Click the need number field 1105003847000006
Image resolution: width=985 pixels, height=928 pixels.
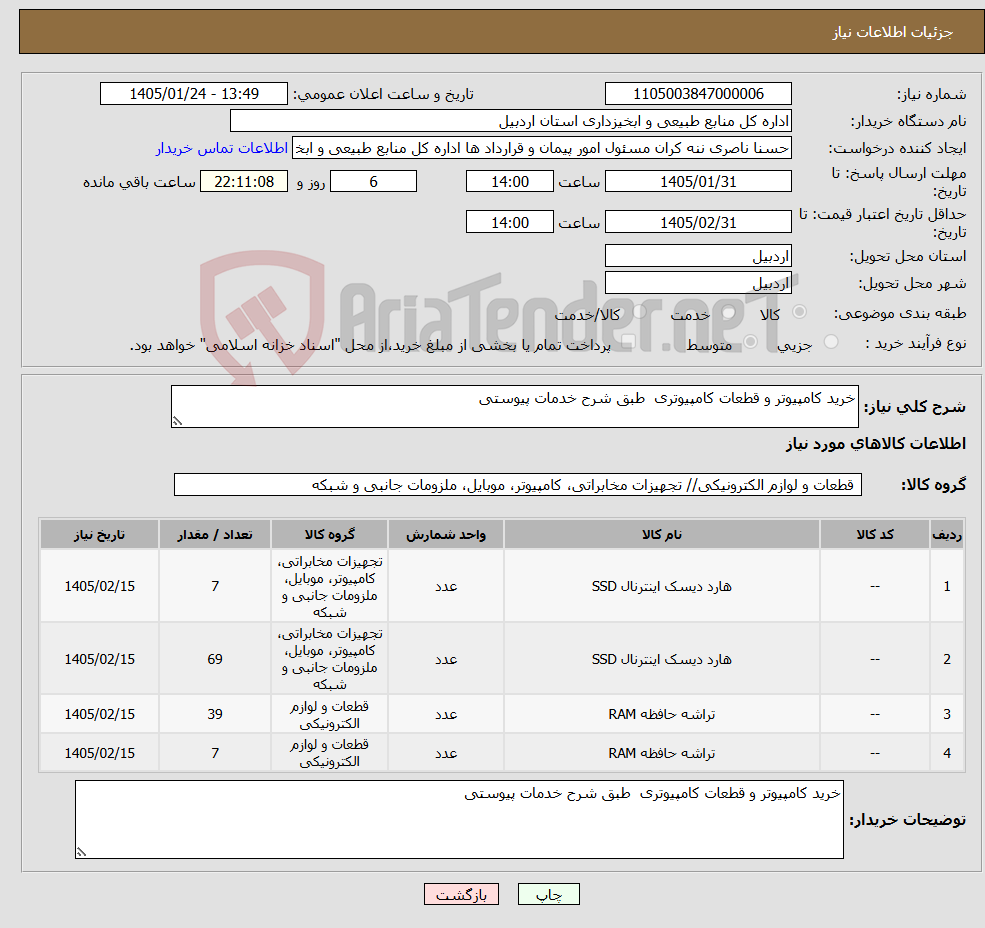coord(698,94)
